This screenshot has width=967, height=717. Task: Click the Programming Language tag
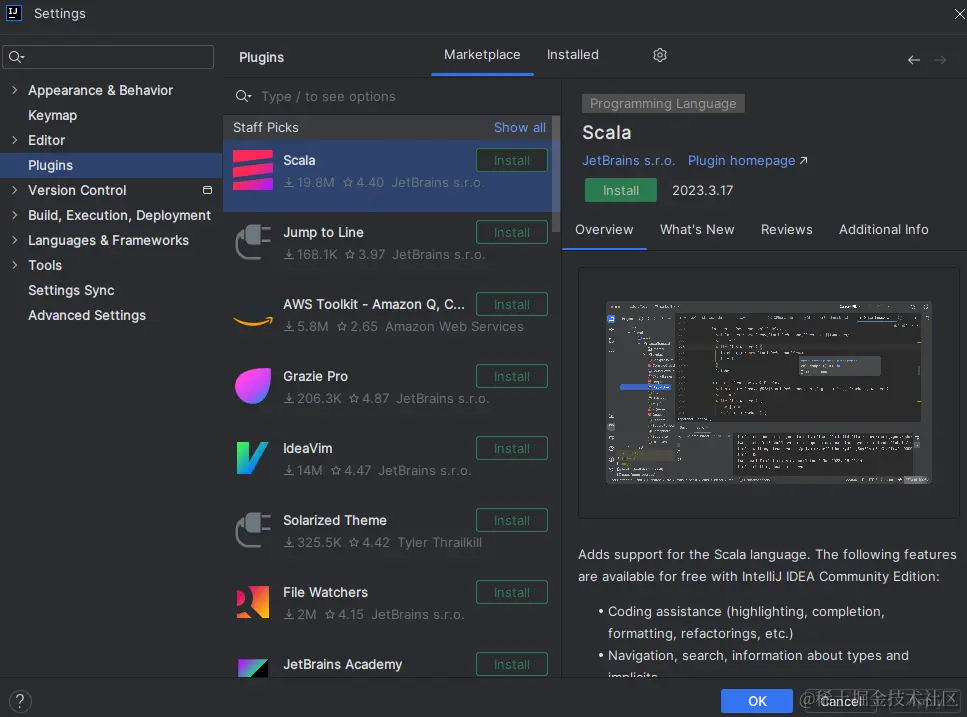(x=663, y=104)
